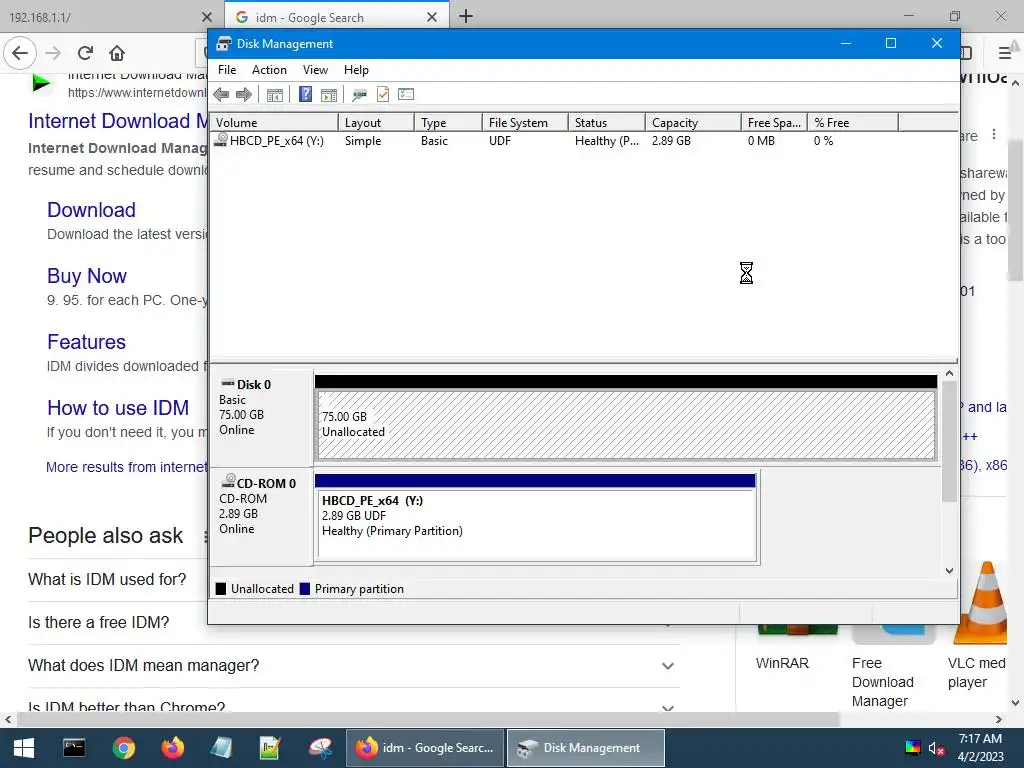Click the black Unallocated legend swatch
This screenshot has width=1024, height=768.
(221, 589)
